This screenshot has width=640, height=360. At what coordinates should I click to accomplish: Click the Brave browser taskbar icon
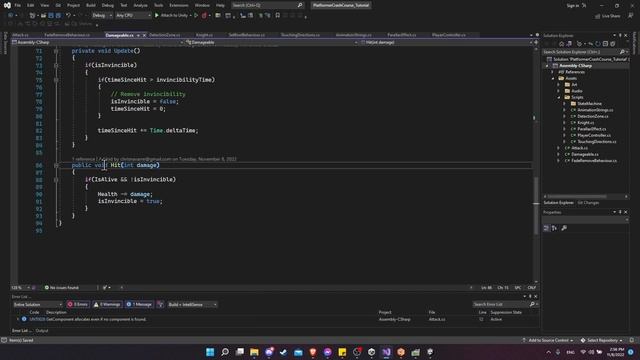point(313,352)
